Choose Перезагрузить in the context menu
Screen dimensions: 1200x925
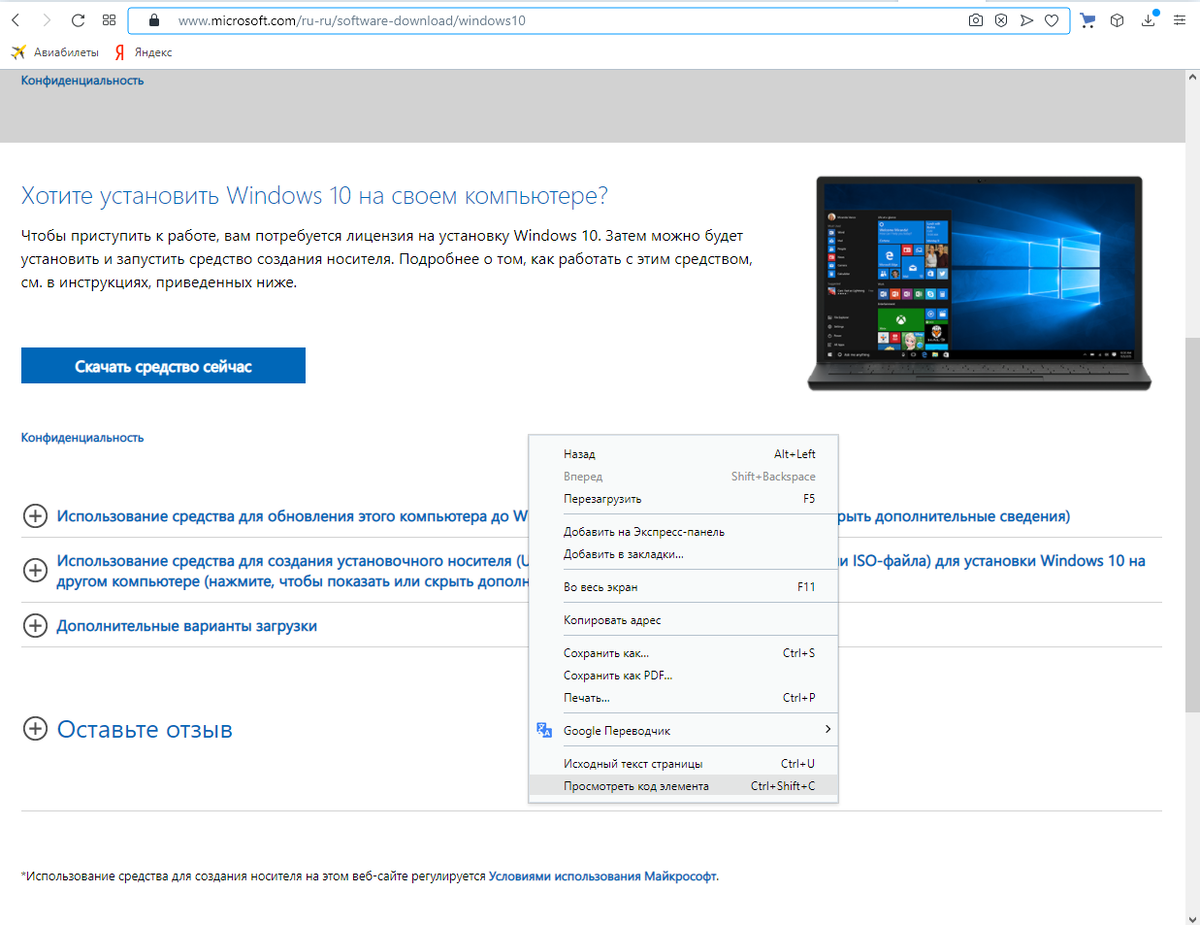683,498
